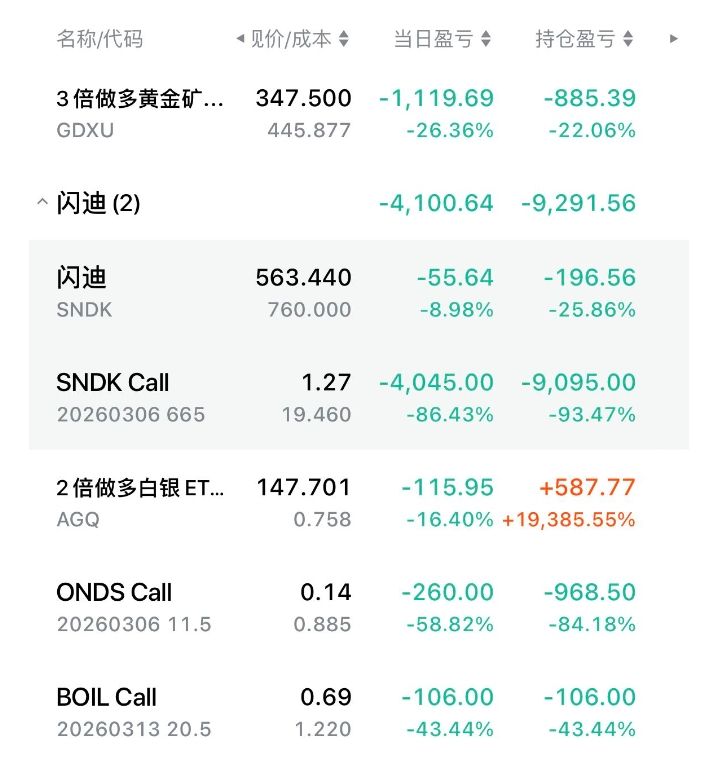The image size is (719, 760).
Task: Click the sort arrows next to 当日盈亏
Action: click(x=486, y=39)
